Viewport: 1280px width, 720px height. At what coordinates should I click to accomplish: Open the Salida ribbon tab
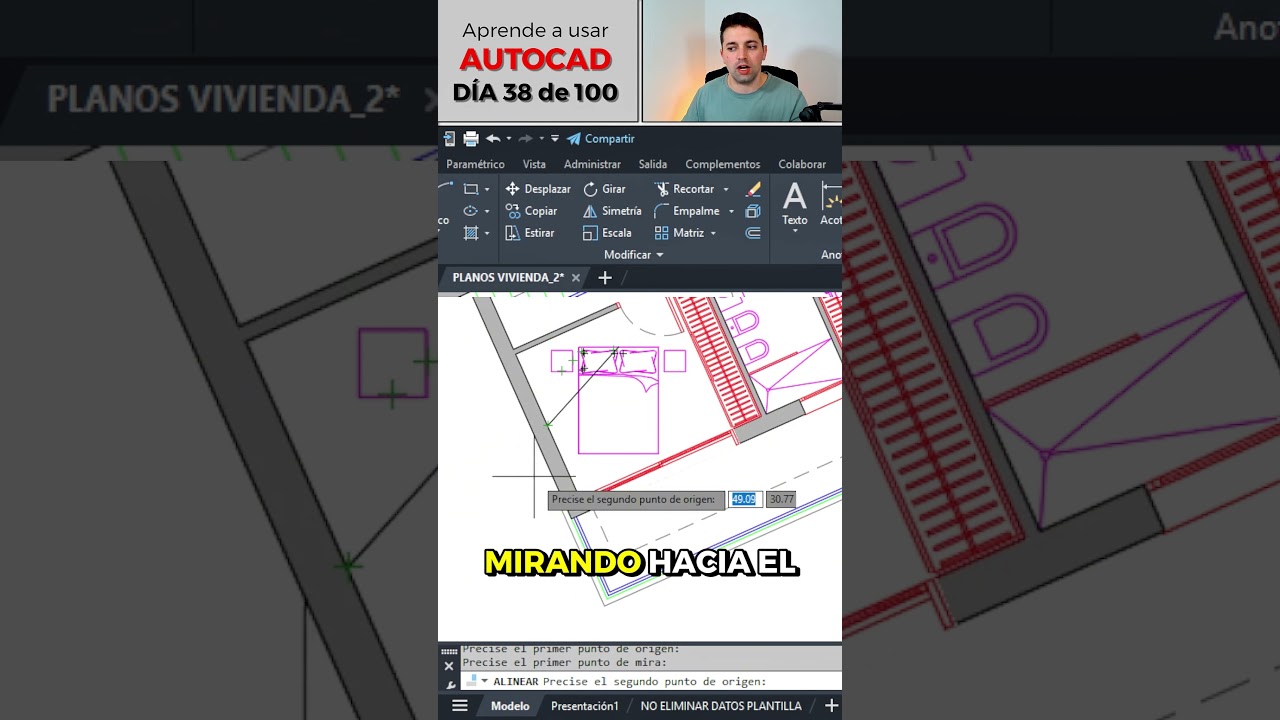pos(653,164)
